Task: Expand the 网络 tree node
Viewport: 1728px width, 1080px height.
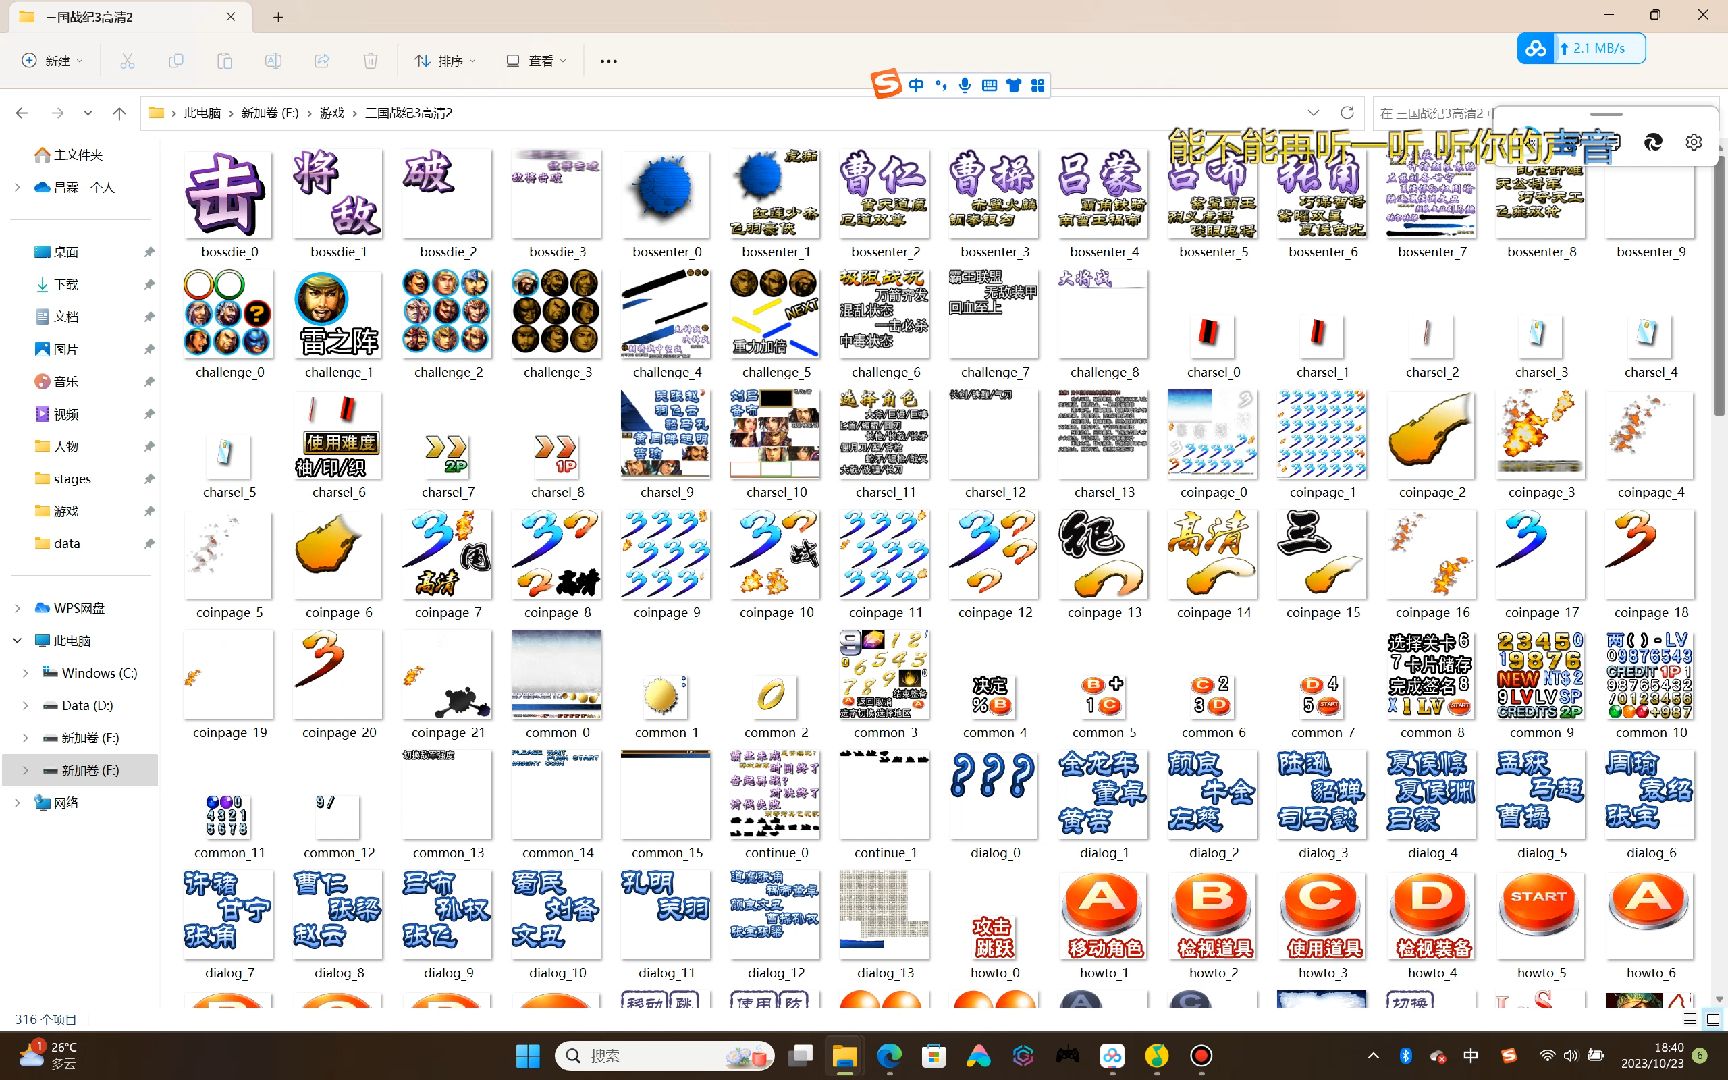Action: click(x=17, y=802)
